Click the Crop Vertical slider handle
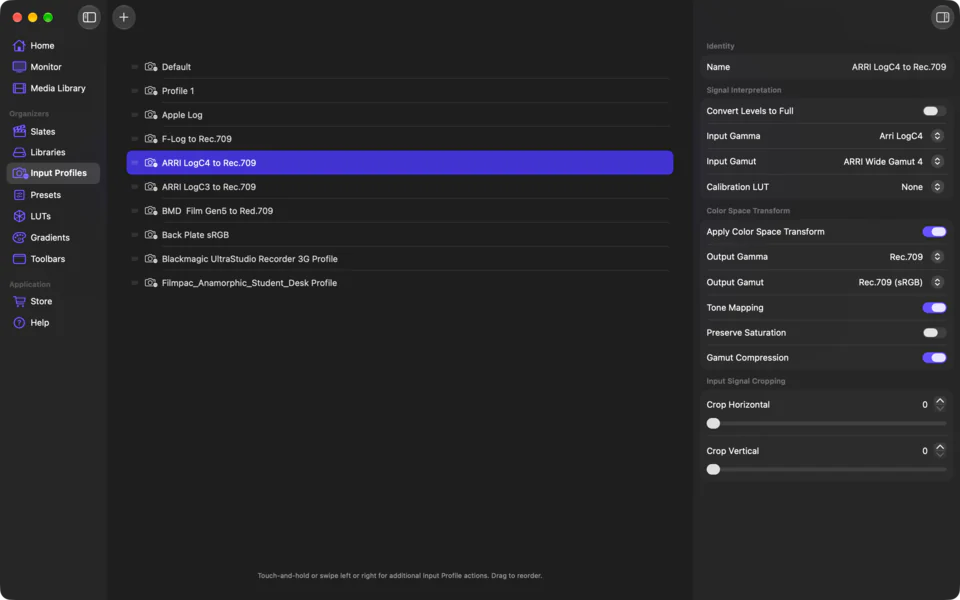Screen dimensions: 960x600 coord(713,470)
